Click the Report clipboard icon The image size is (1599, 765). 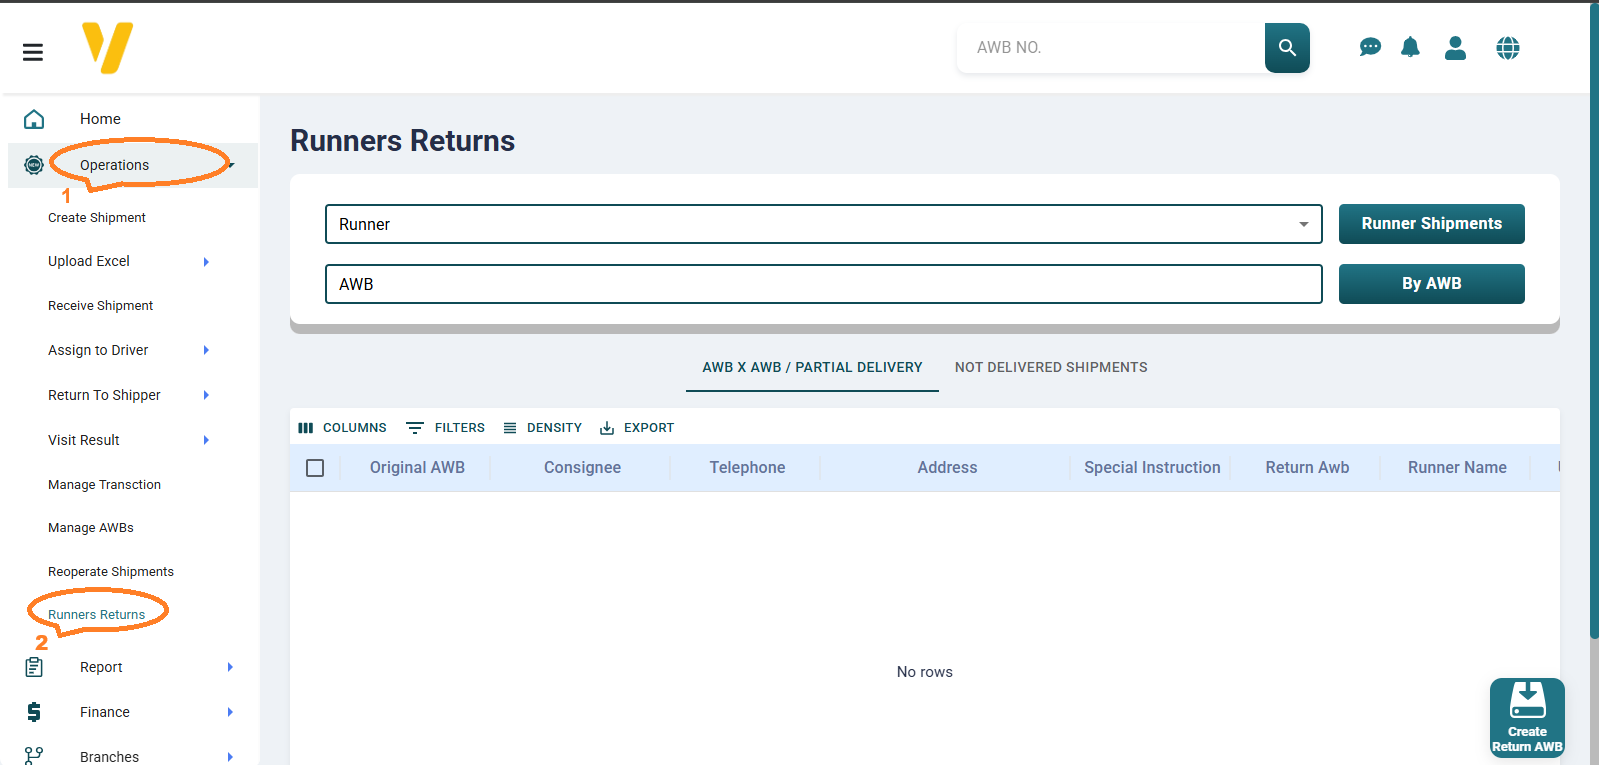(x=34, y=667)
